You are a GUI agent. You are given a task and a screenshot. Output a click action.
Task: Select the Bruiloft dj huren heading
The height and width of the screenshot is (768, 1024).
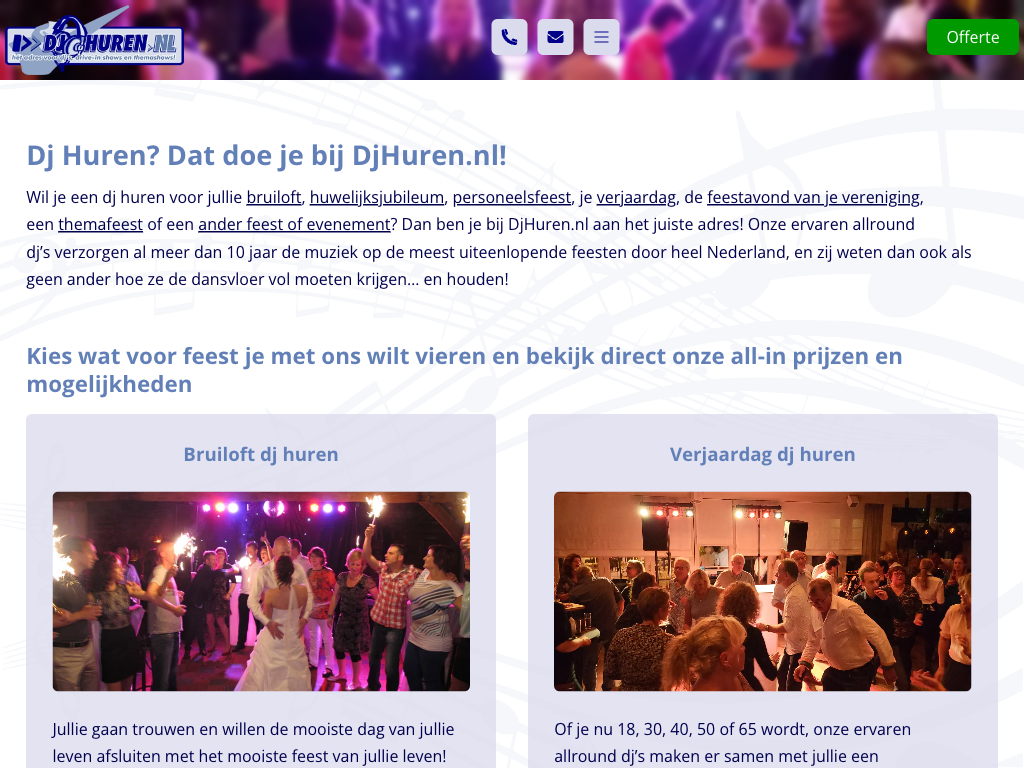[261, 455]
